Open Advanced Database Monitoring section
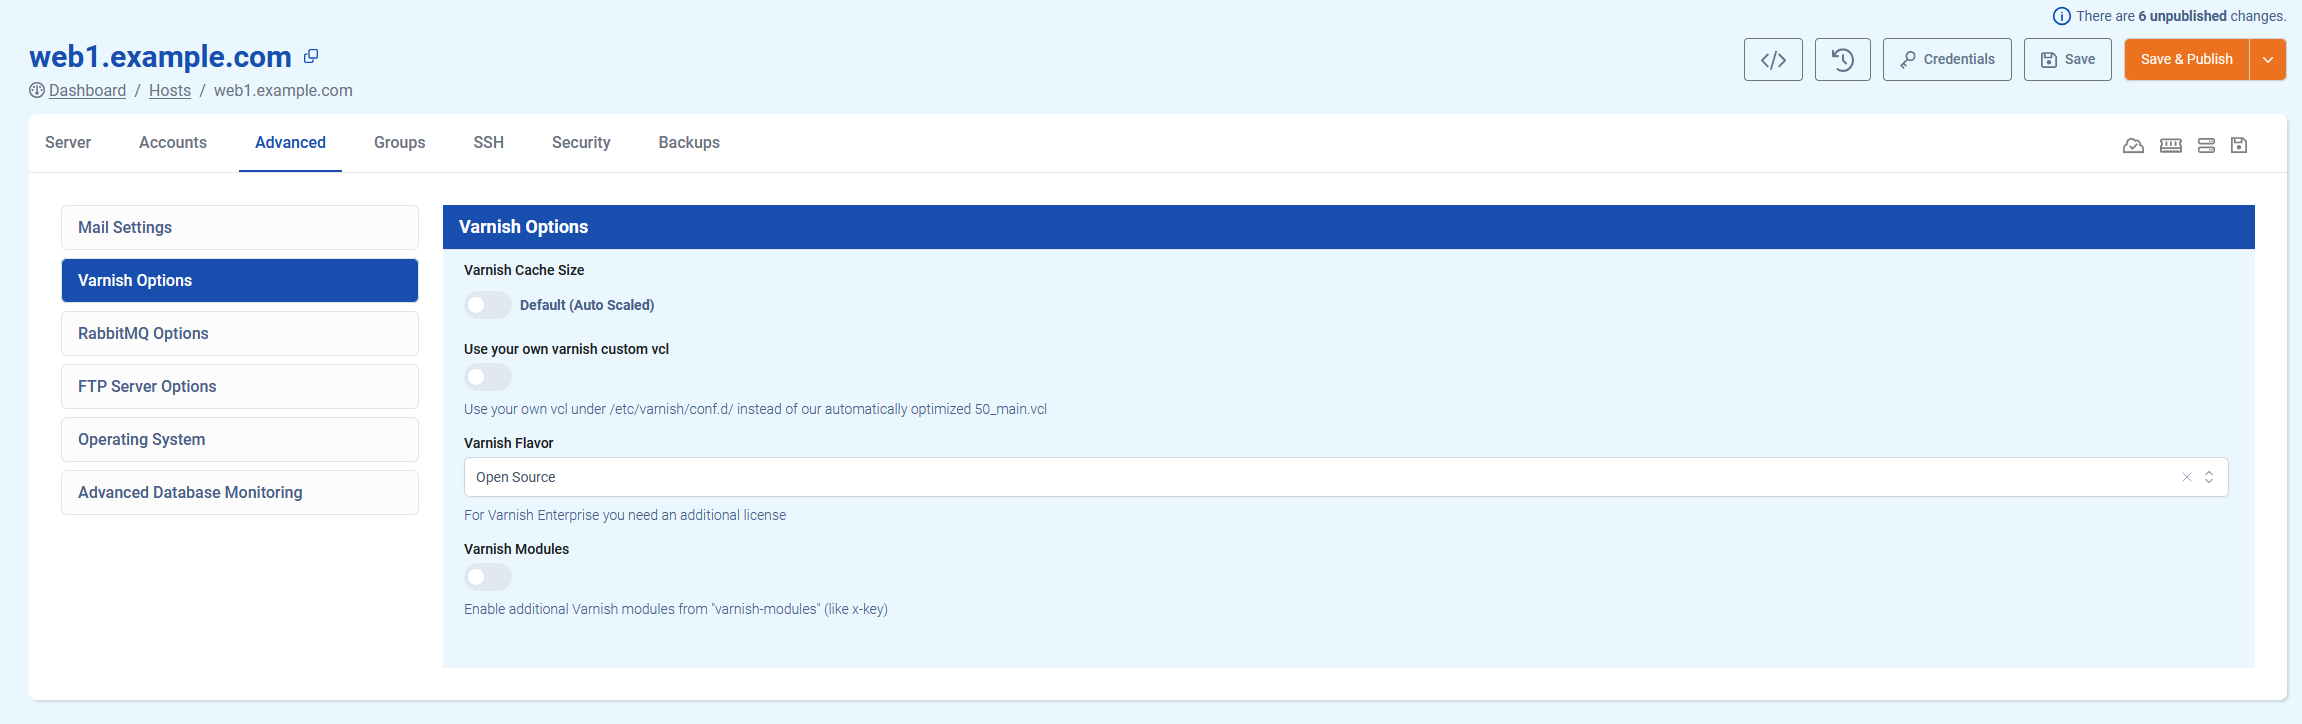 point(240,493)
